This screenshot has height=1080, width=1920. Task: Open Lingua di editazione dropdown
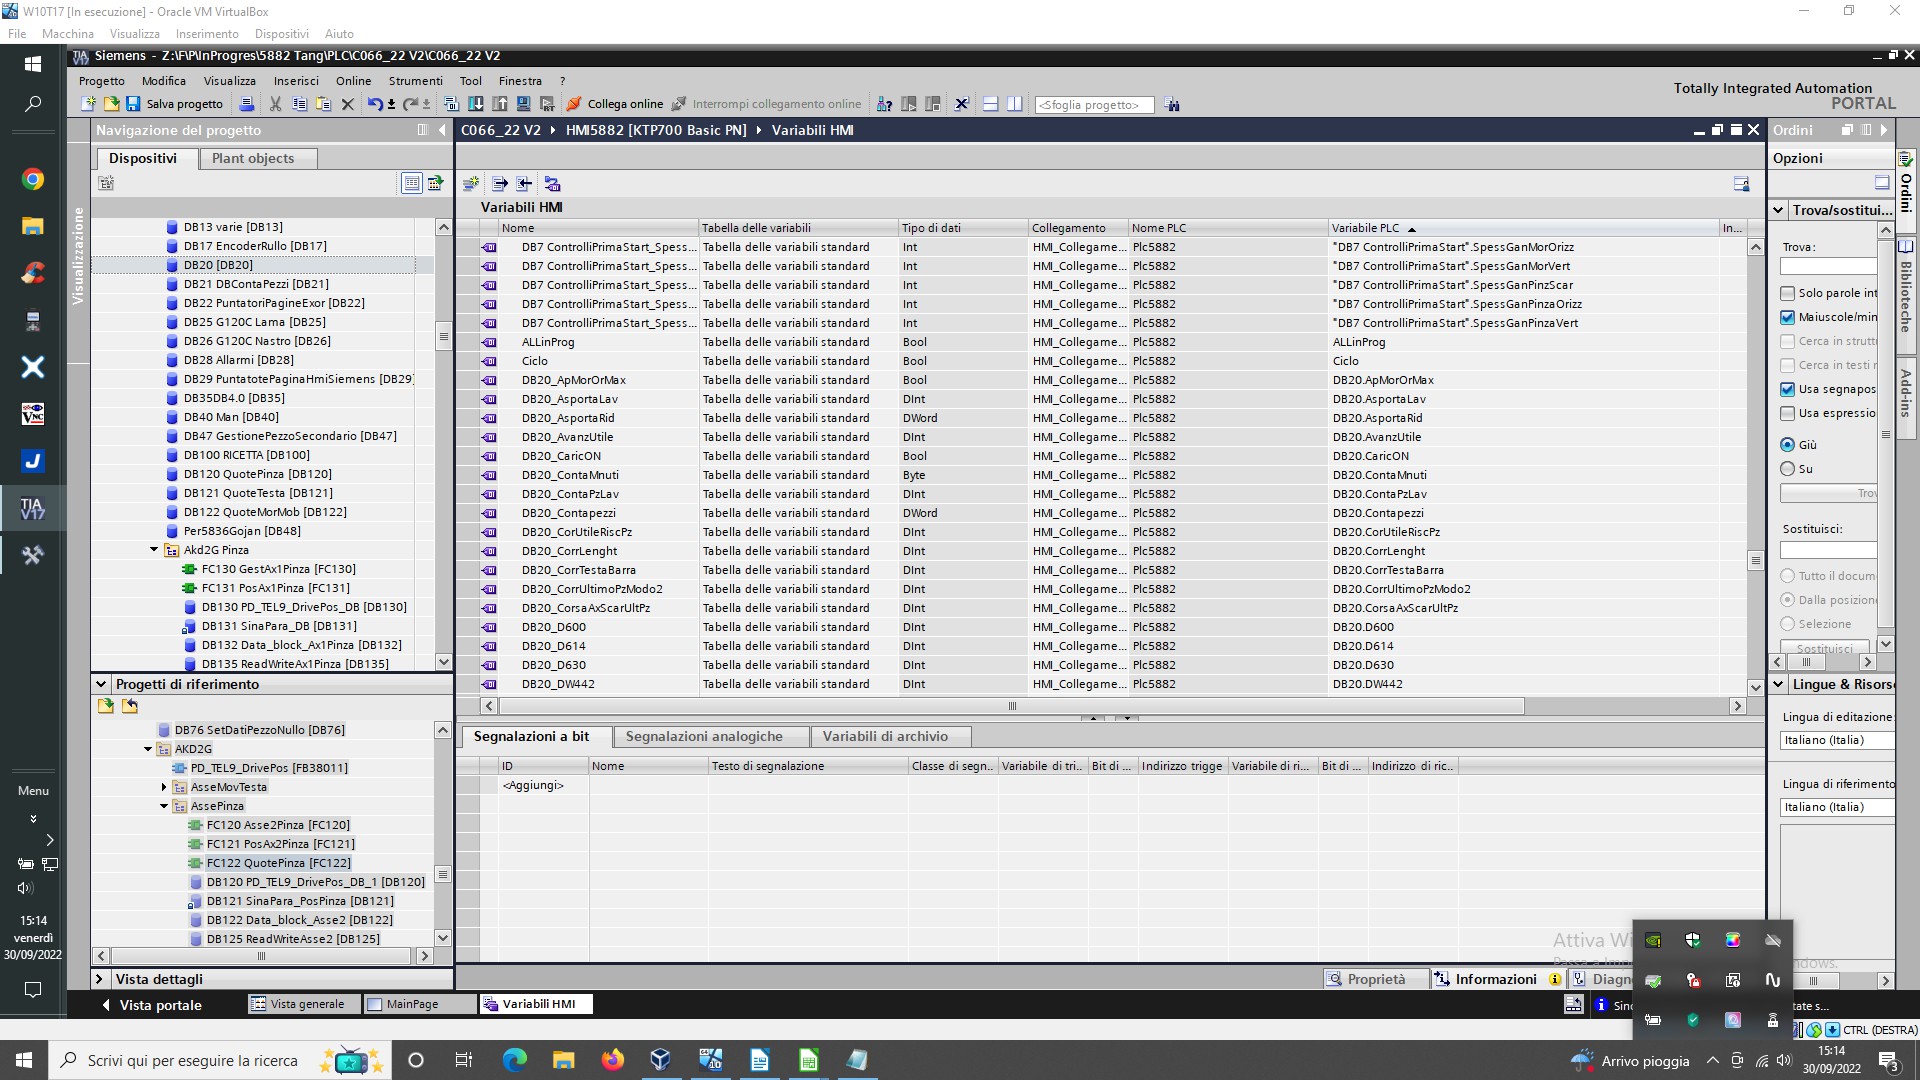[1837, 740]
